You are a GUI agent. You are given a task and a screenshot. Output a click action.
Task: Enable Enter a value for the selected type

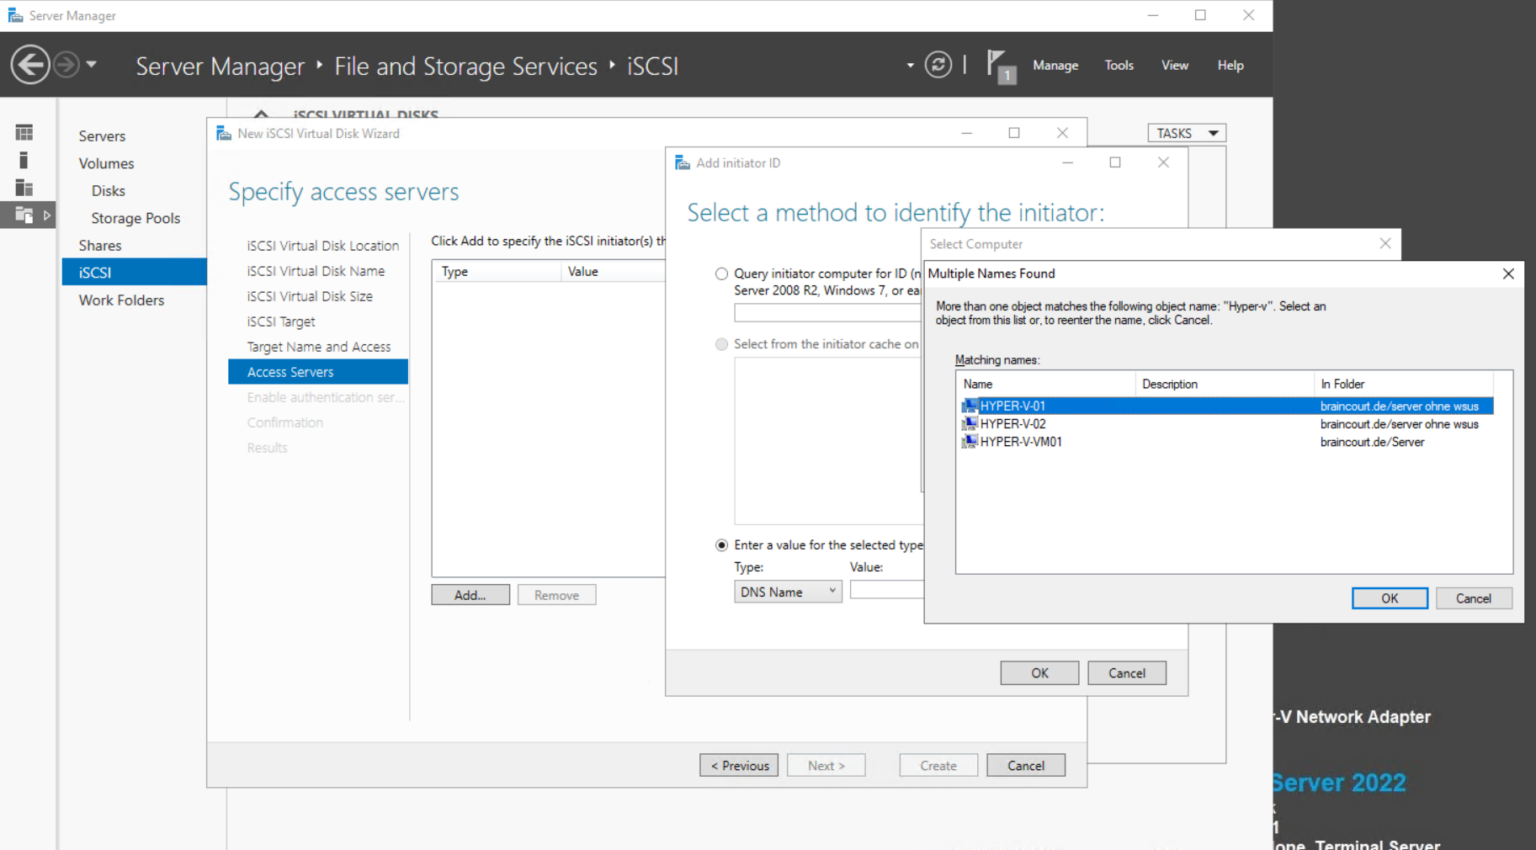click(721, 545)
